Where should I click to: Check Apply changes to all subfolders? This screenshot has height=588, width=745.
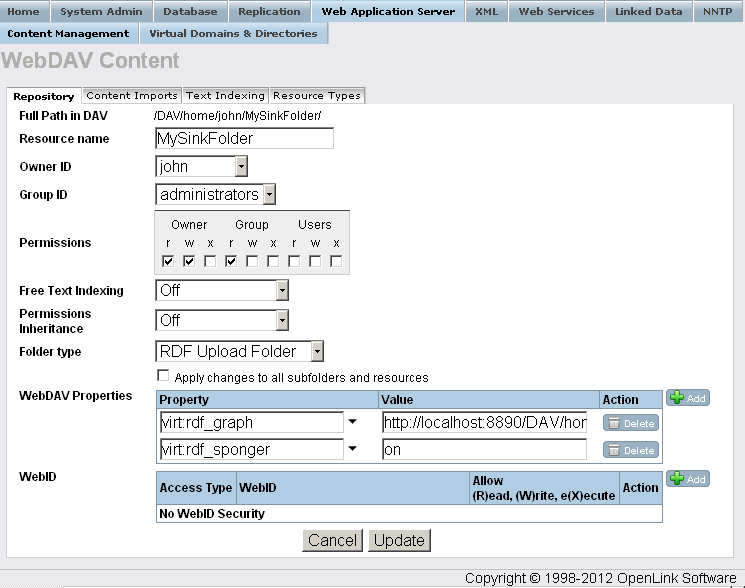(163, 376)
